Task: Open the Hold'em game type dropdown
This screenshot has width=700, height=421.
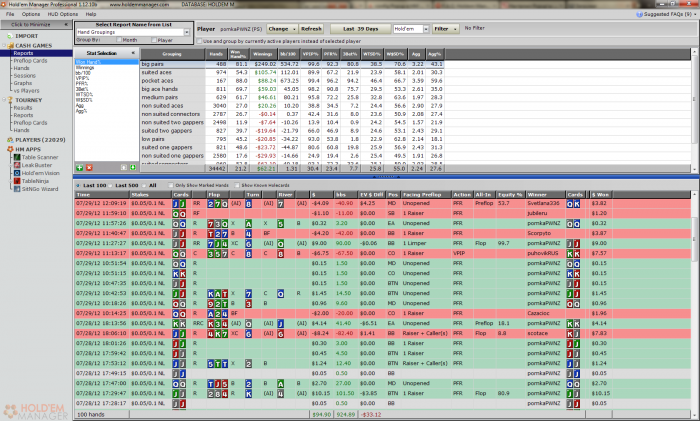Action: (x=426, y=29)
